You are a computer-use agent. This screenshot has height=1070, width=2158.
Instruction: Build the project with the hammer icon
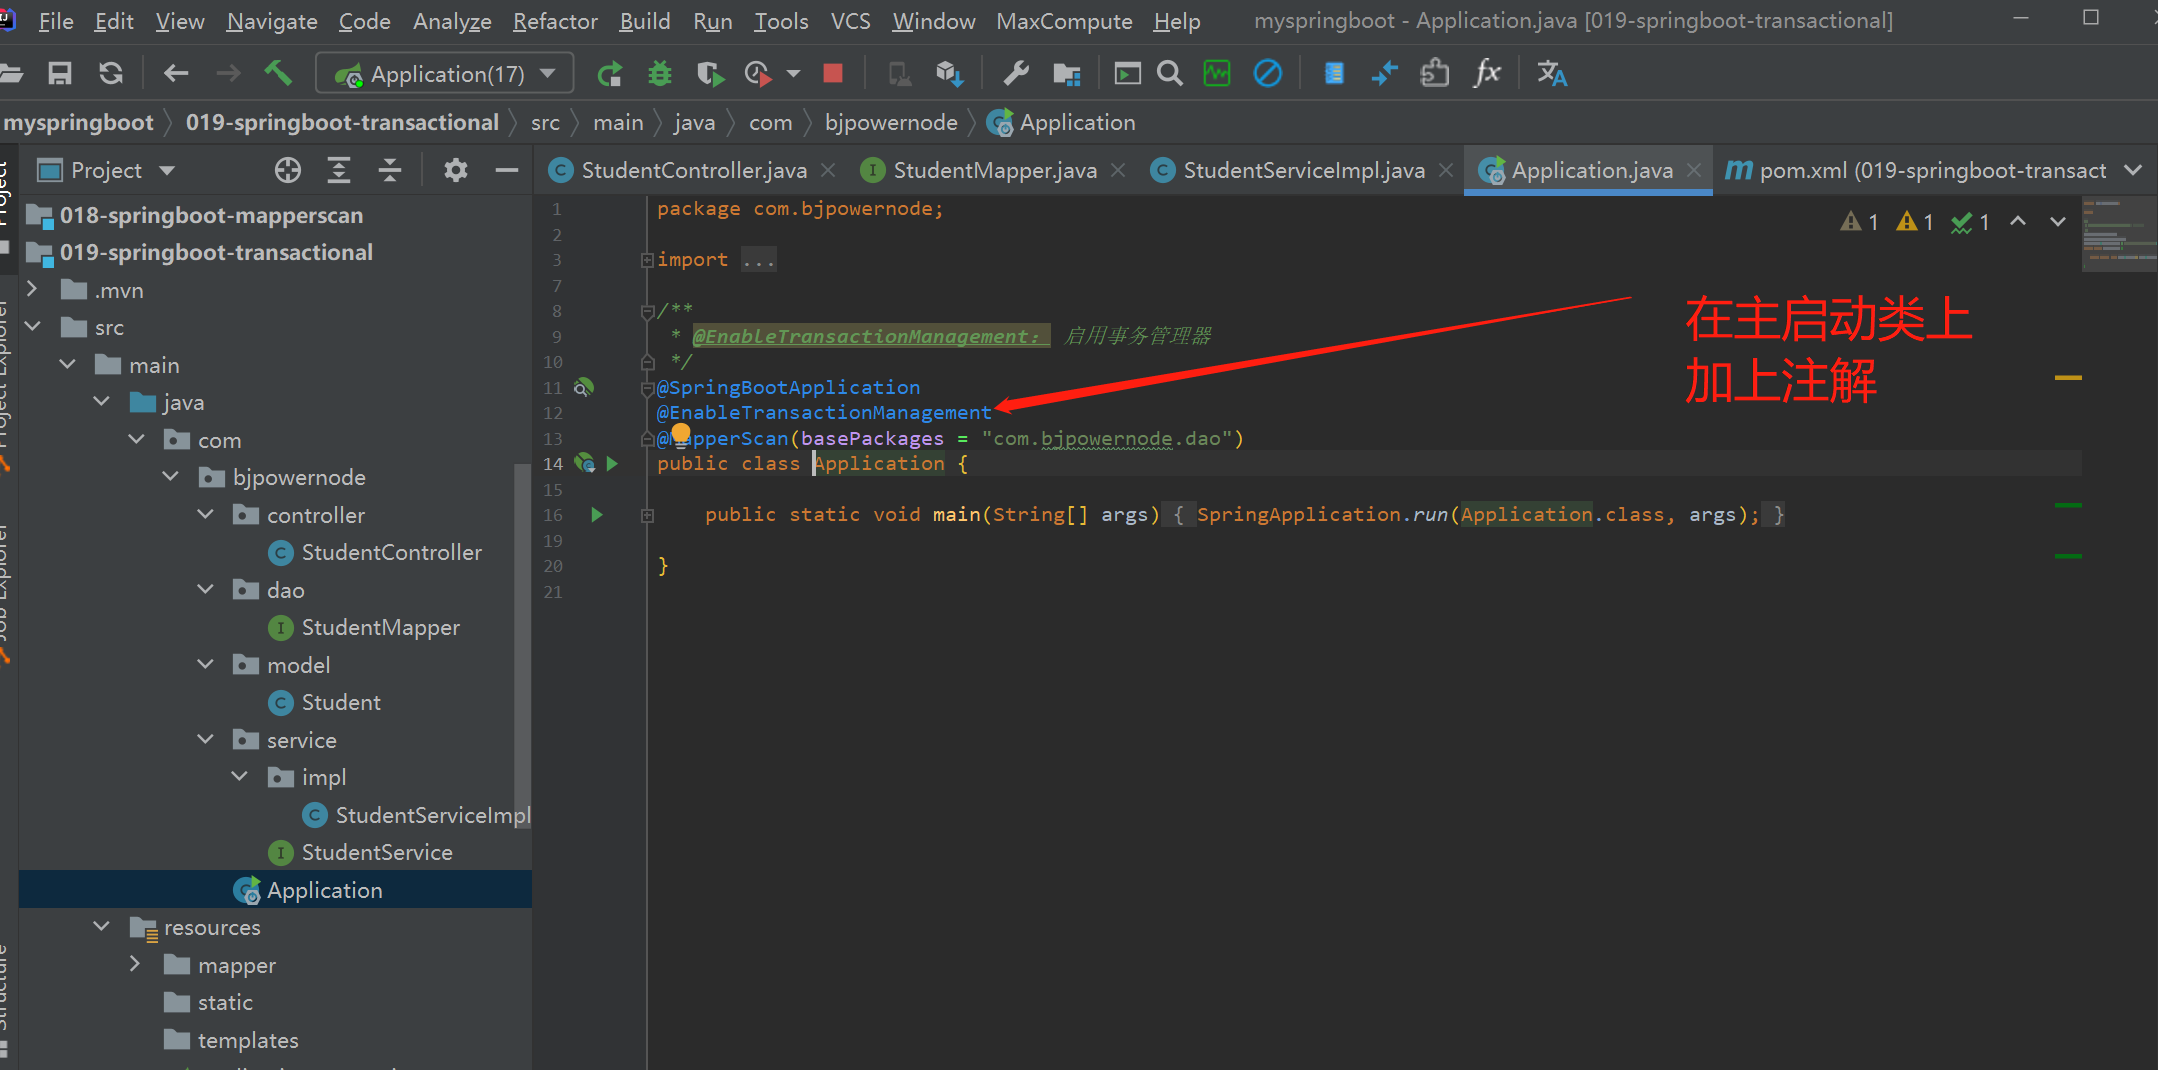pos(278,73)
